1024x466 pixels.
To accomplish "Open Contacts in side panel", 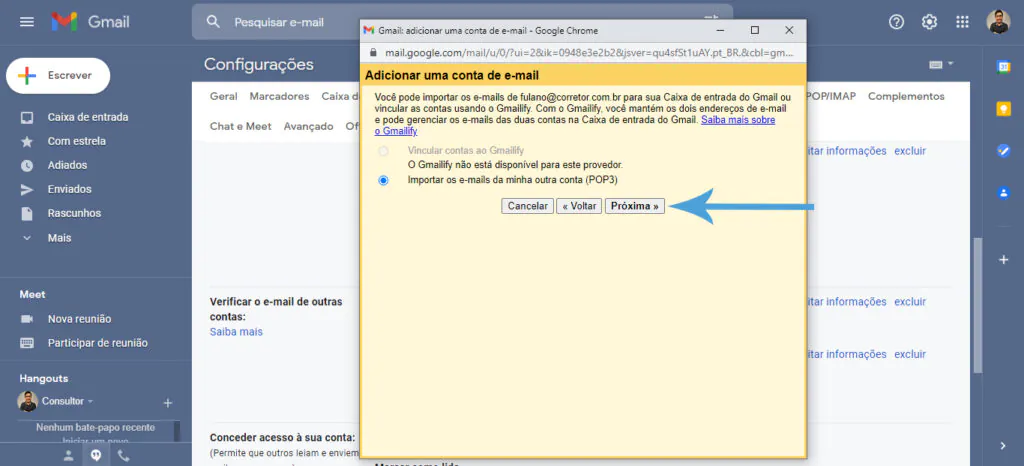I will coord(1003,193).
